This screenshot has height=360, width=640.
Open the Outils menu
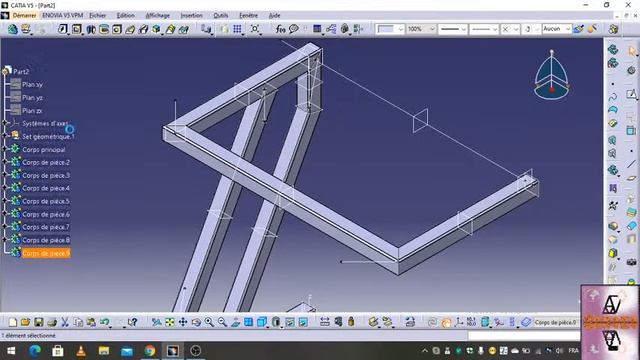coord(221,16)
